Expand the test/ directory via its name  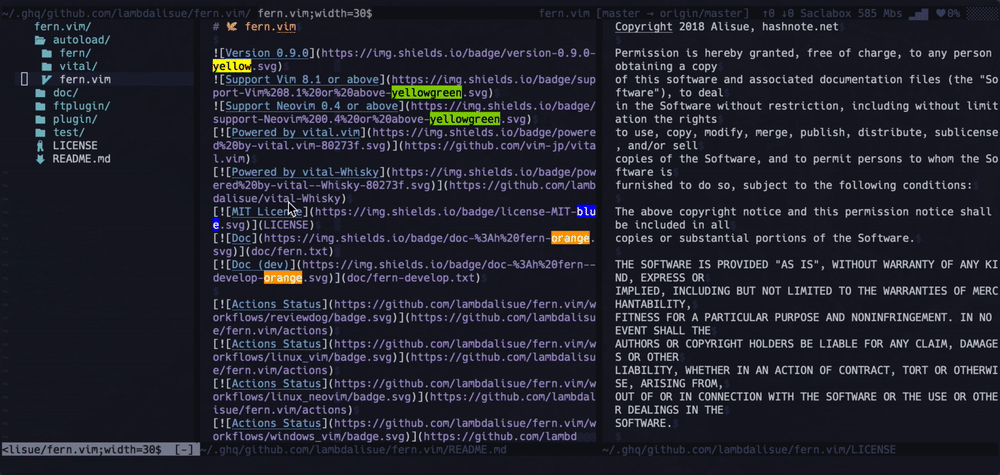(69, 133)
